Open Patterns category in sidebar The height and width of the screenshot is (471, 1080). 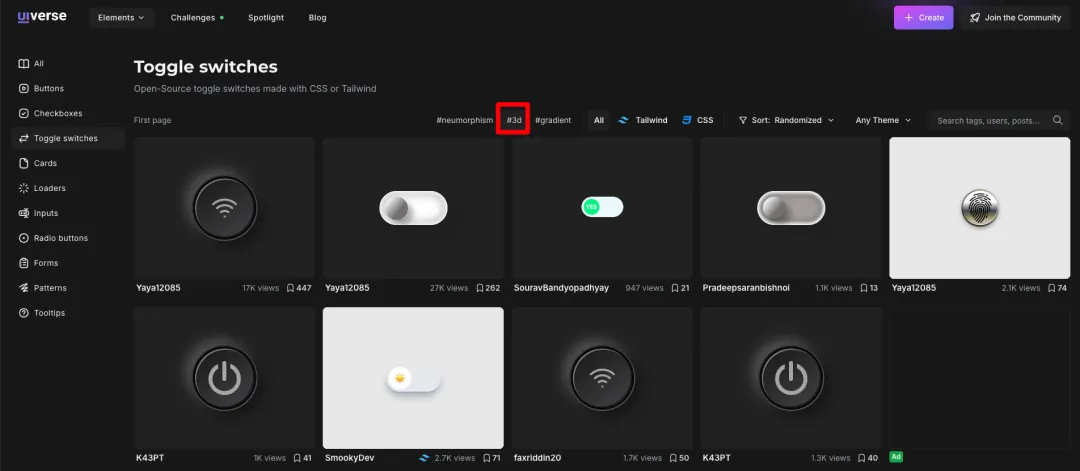pyautogui.click(x=43, y=288)
